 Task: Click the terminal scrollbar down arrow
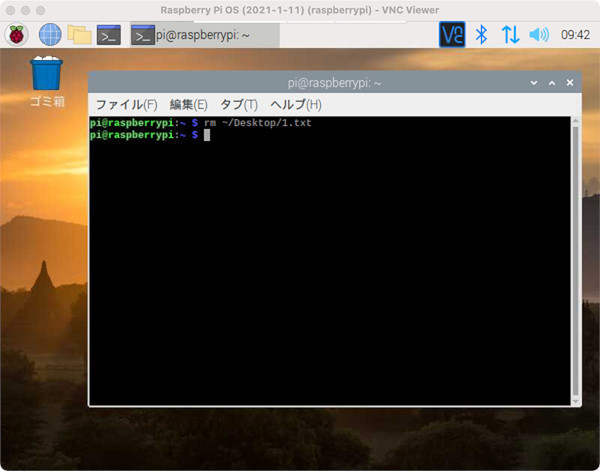[x=576, y=401]
